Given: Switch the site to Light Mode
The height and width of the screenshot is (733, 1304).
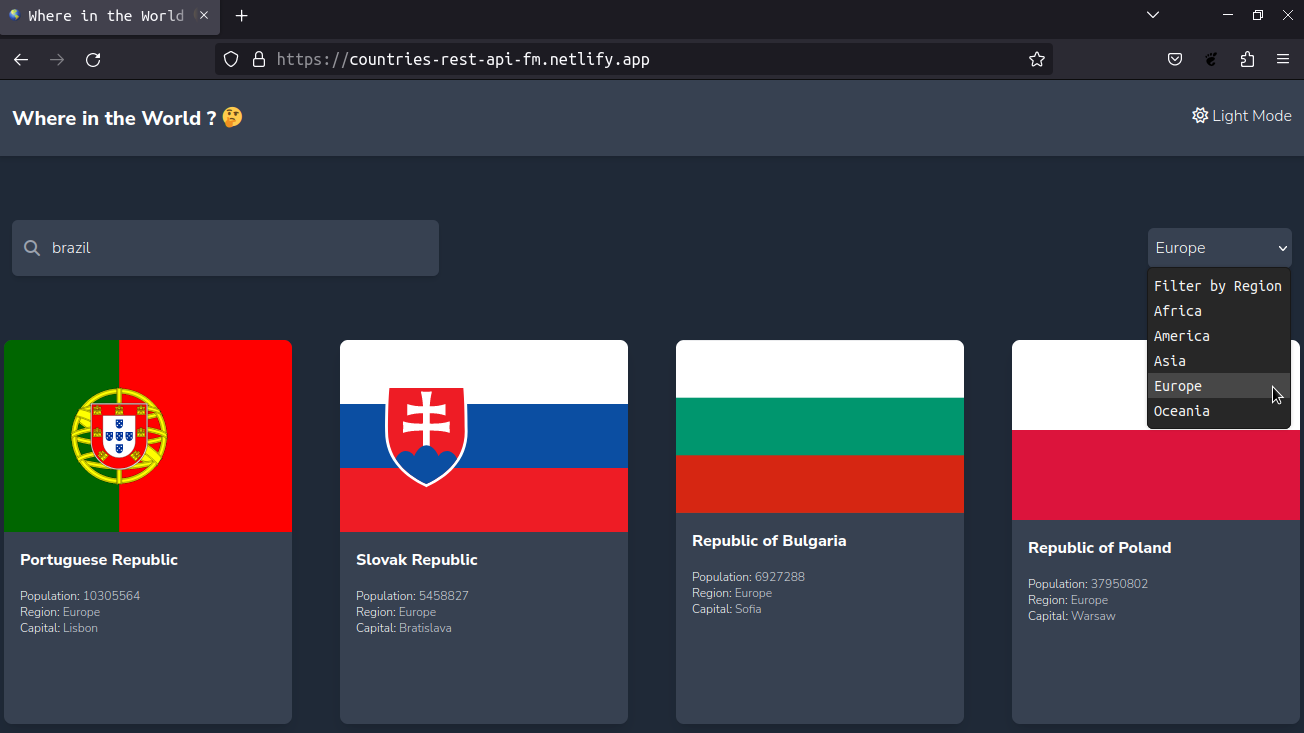Looking at the screenshot, I should pyautogui.click(x=1241, y=115).
